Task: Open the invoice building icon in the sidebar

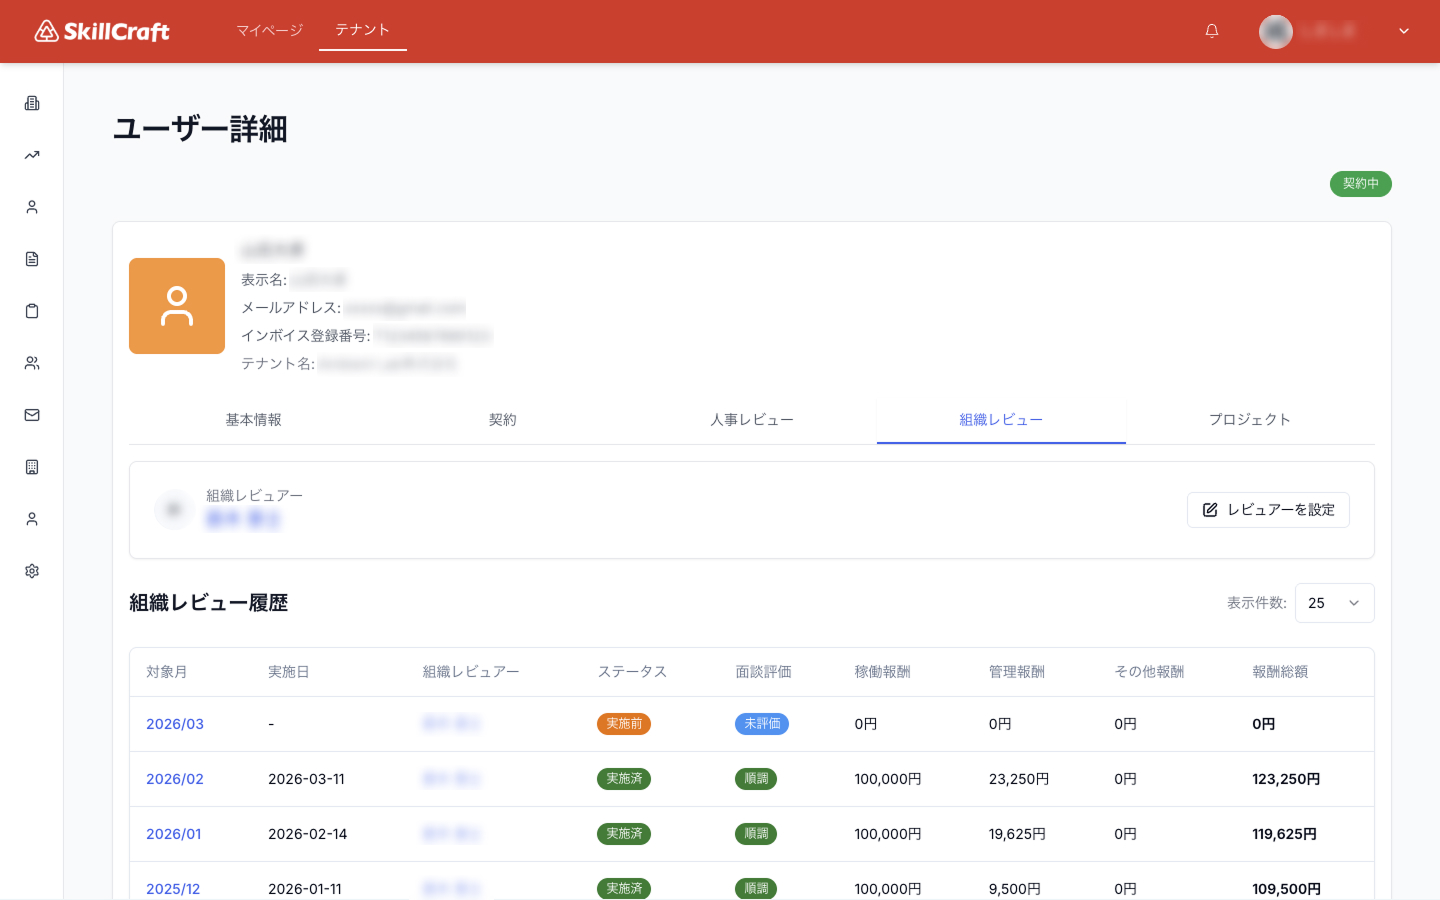Action: click(x=31, y=466)
